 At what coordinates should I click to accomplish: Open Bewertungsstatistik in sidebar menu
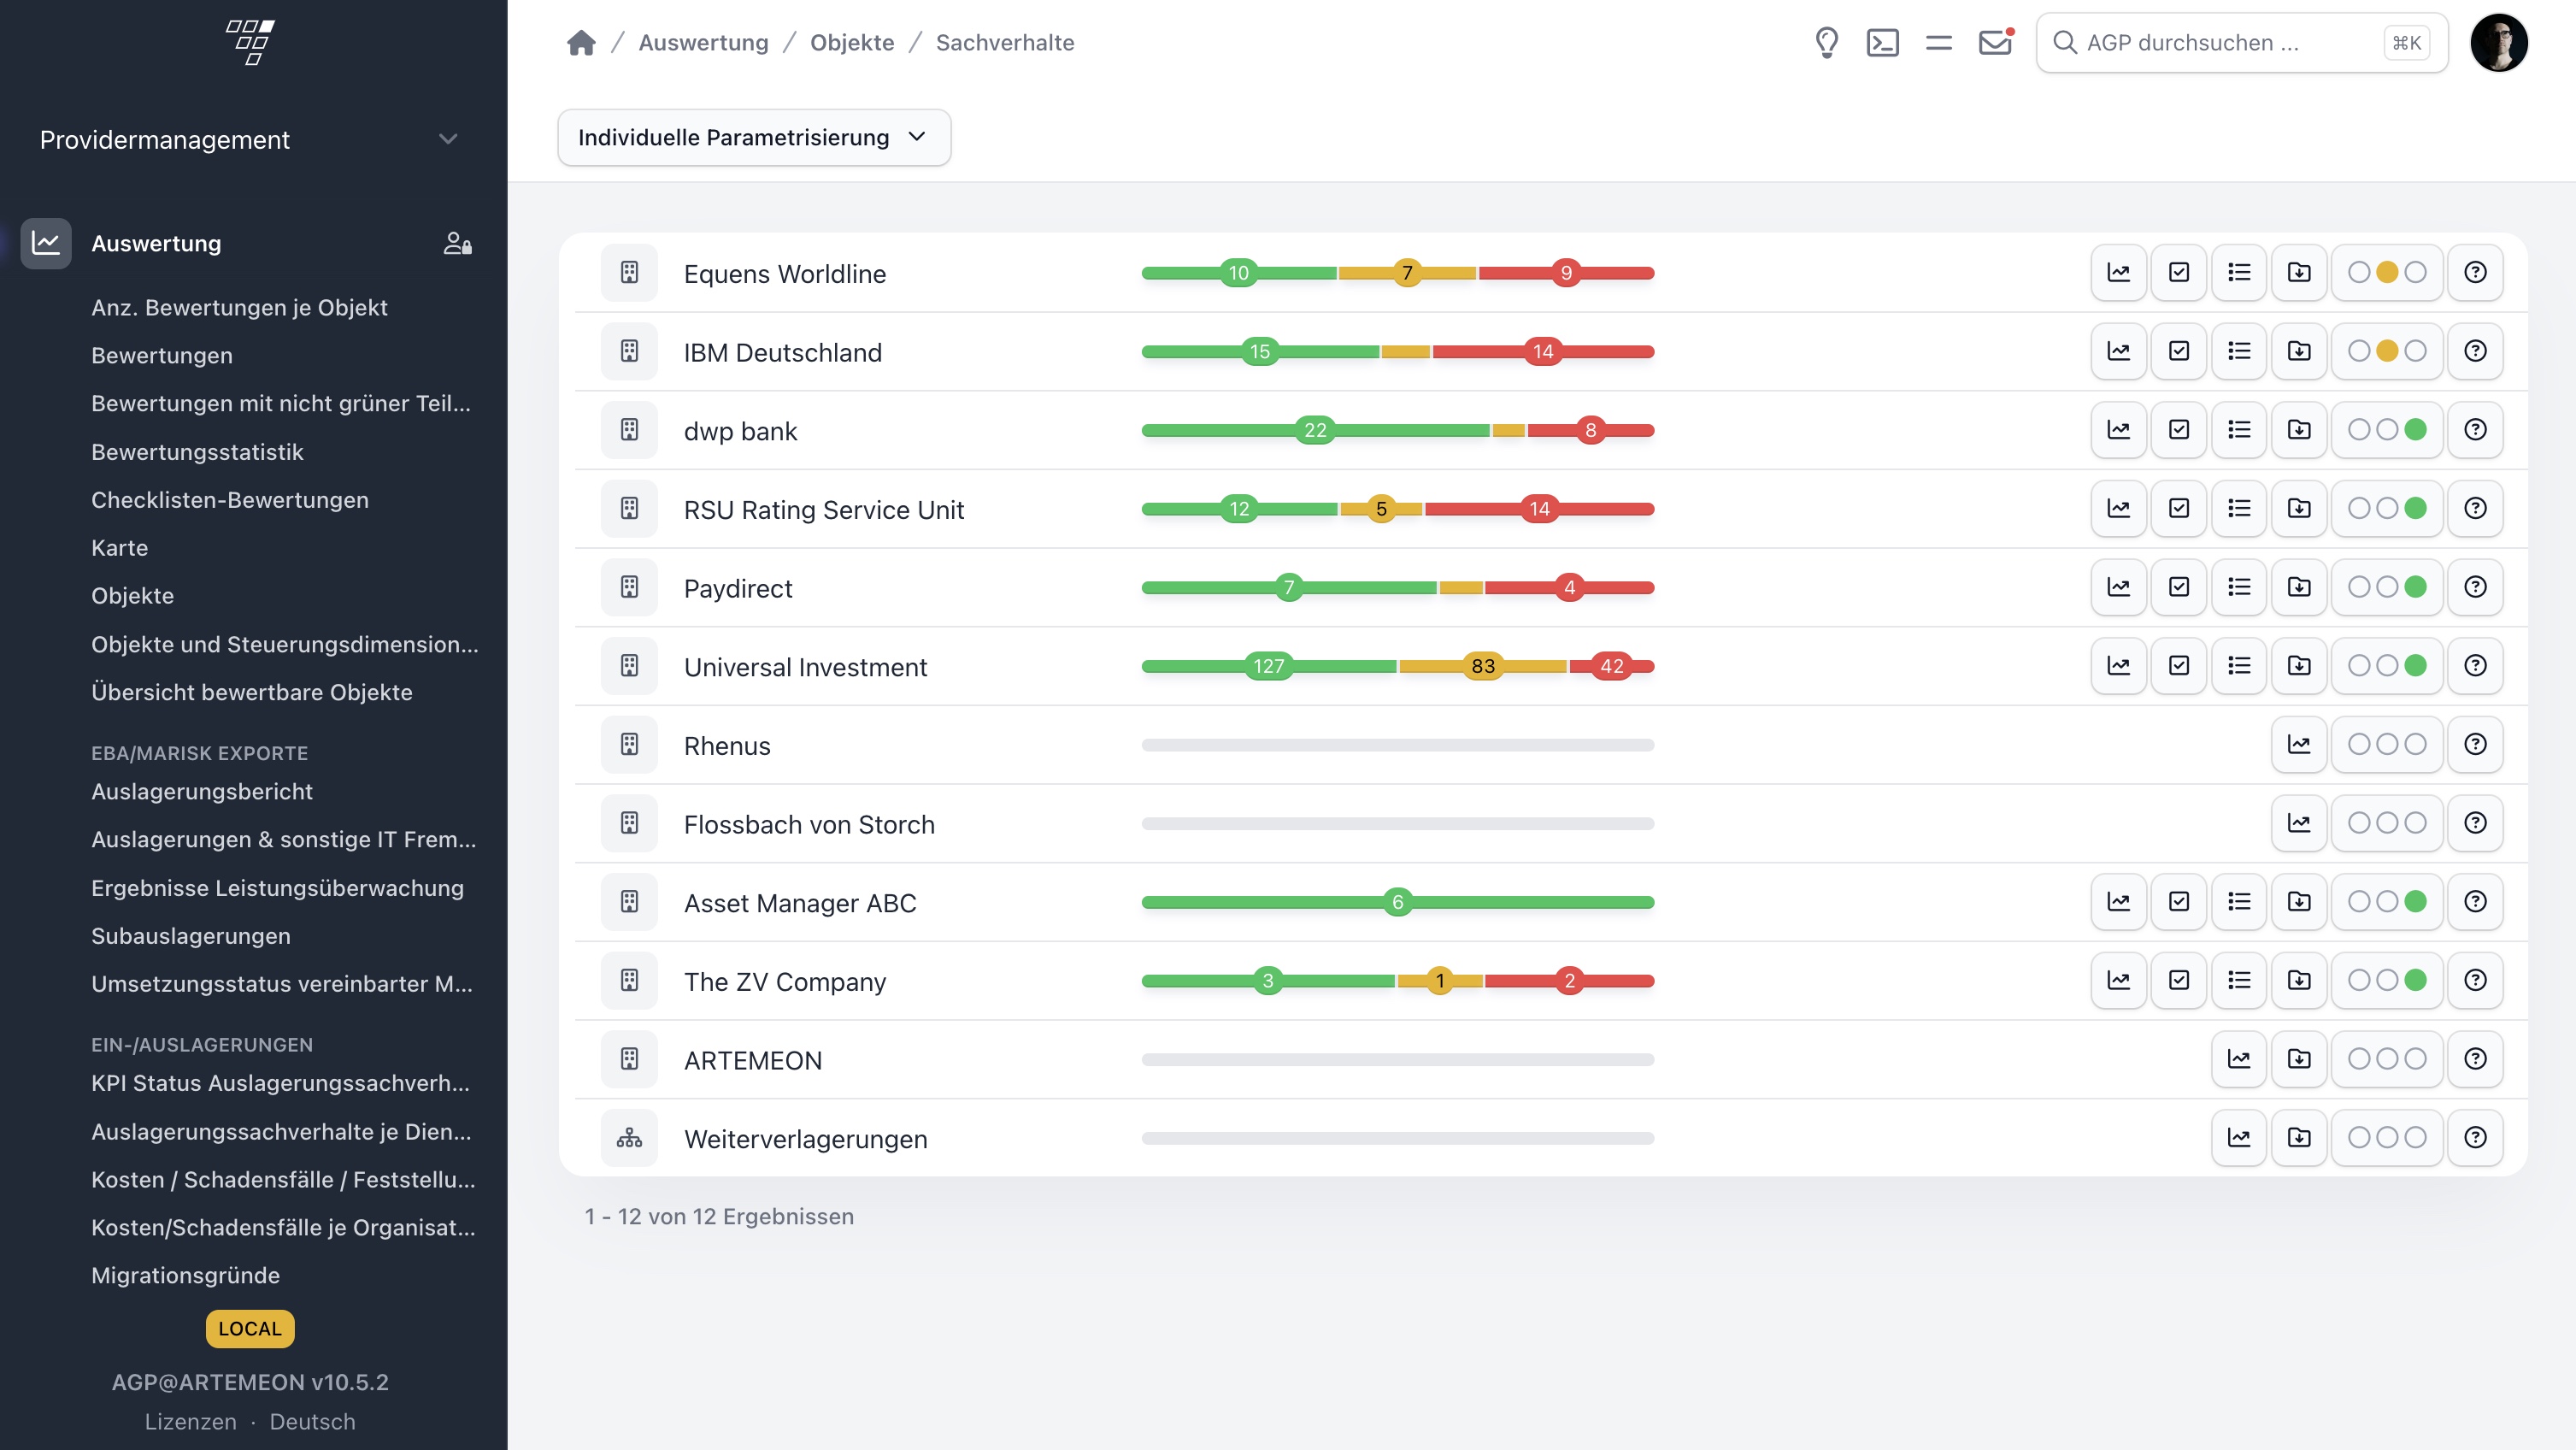pyautogui.click(x=197, y=452)
